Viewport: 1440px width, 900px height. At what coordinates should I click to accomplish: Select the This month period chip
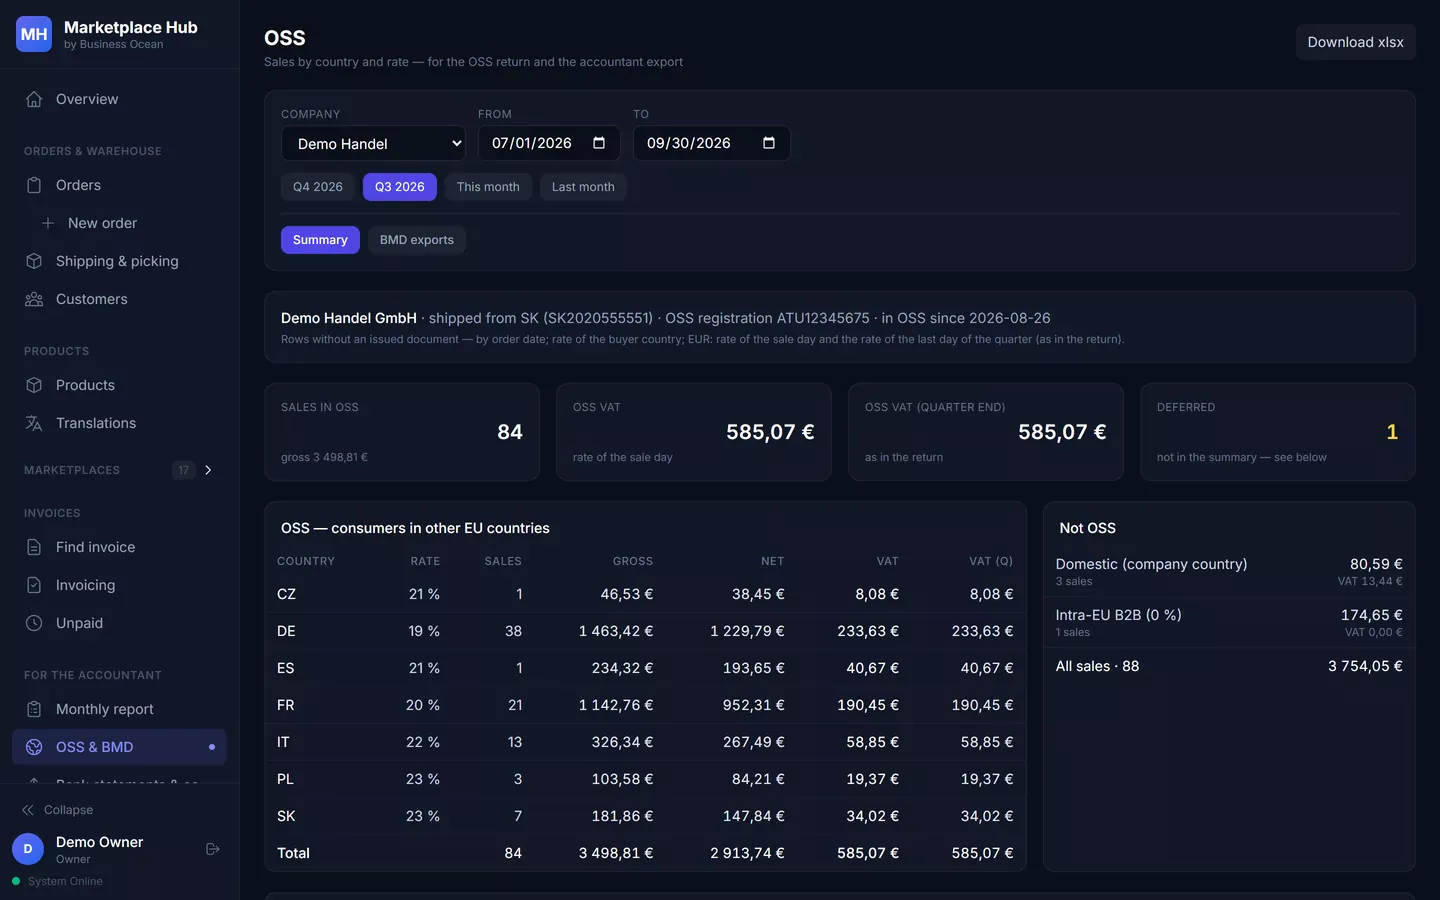[x=488, y=187]
